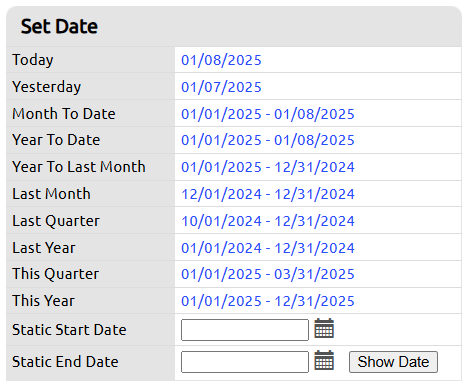Select Last Month range 12/01/2024 - 12/31/2024

coord(268,194)
